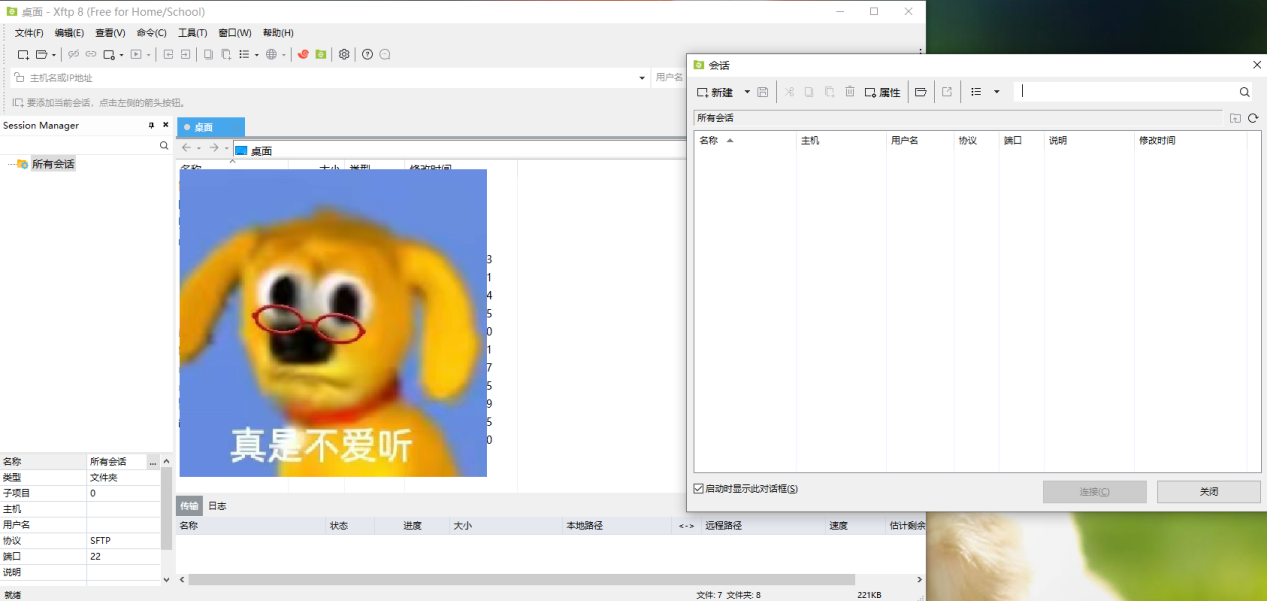Click the forward arrow in file browser

(214, 148)
